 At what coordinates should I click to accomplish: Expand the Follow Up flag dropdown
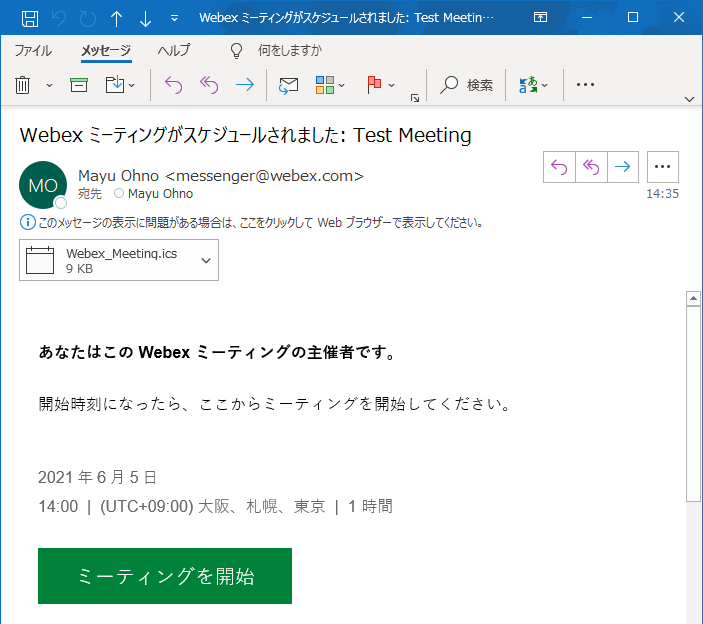click(391, 85)
